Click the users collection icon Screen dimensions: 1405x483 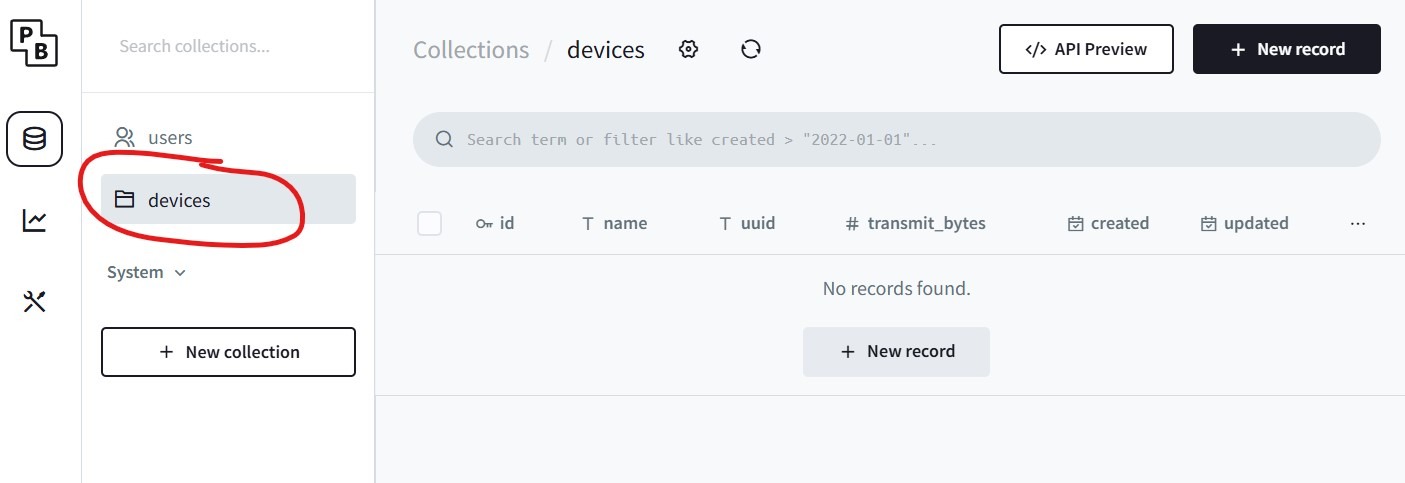point(124,138)
